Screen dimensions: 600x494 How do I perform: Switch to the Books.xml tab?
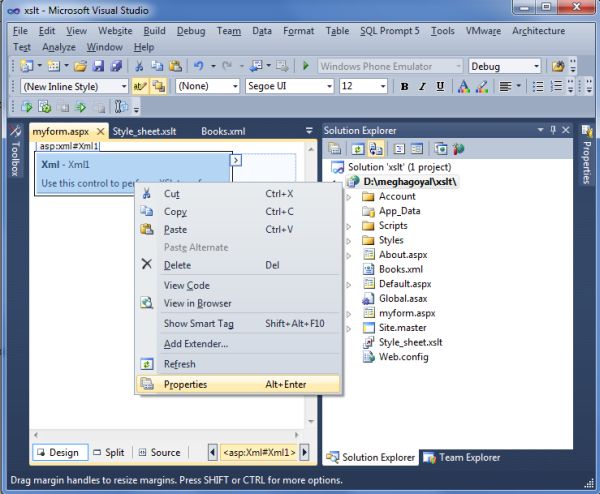223,131
